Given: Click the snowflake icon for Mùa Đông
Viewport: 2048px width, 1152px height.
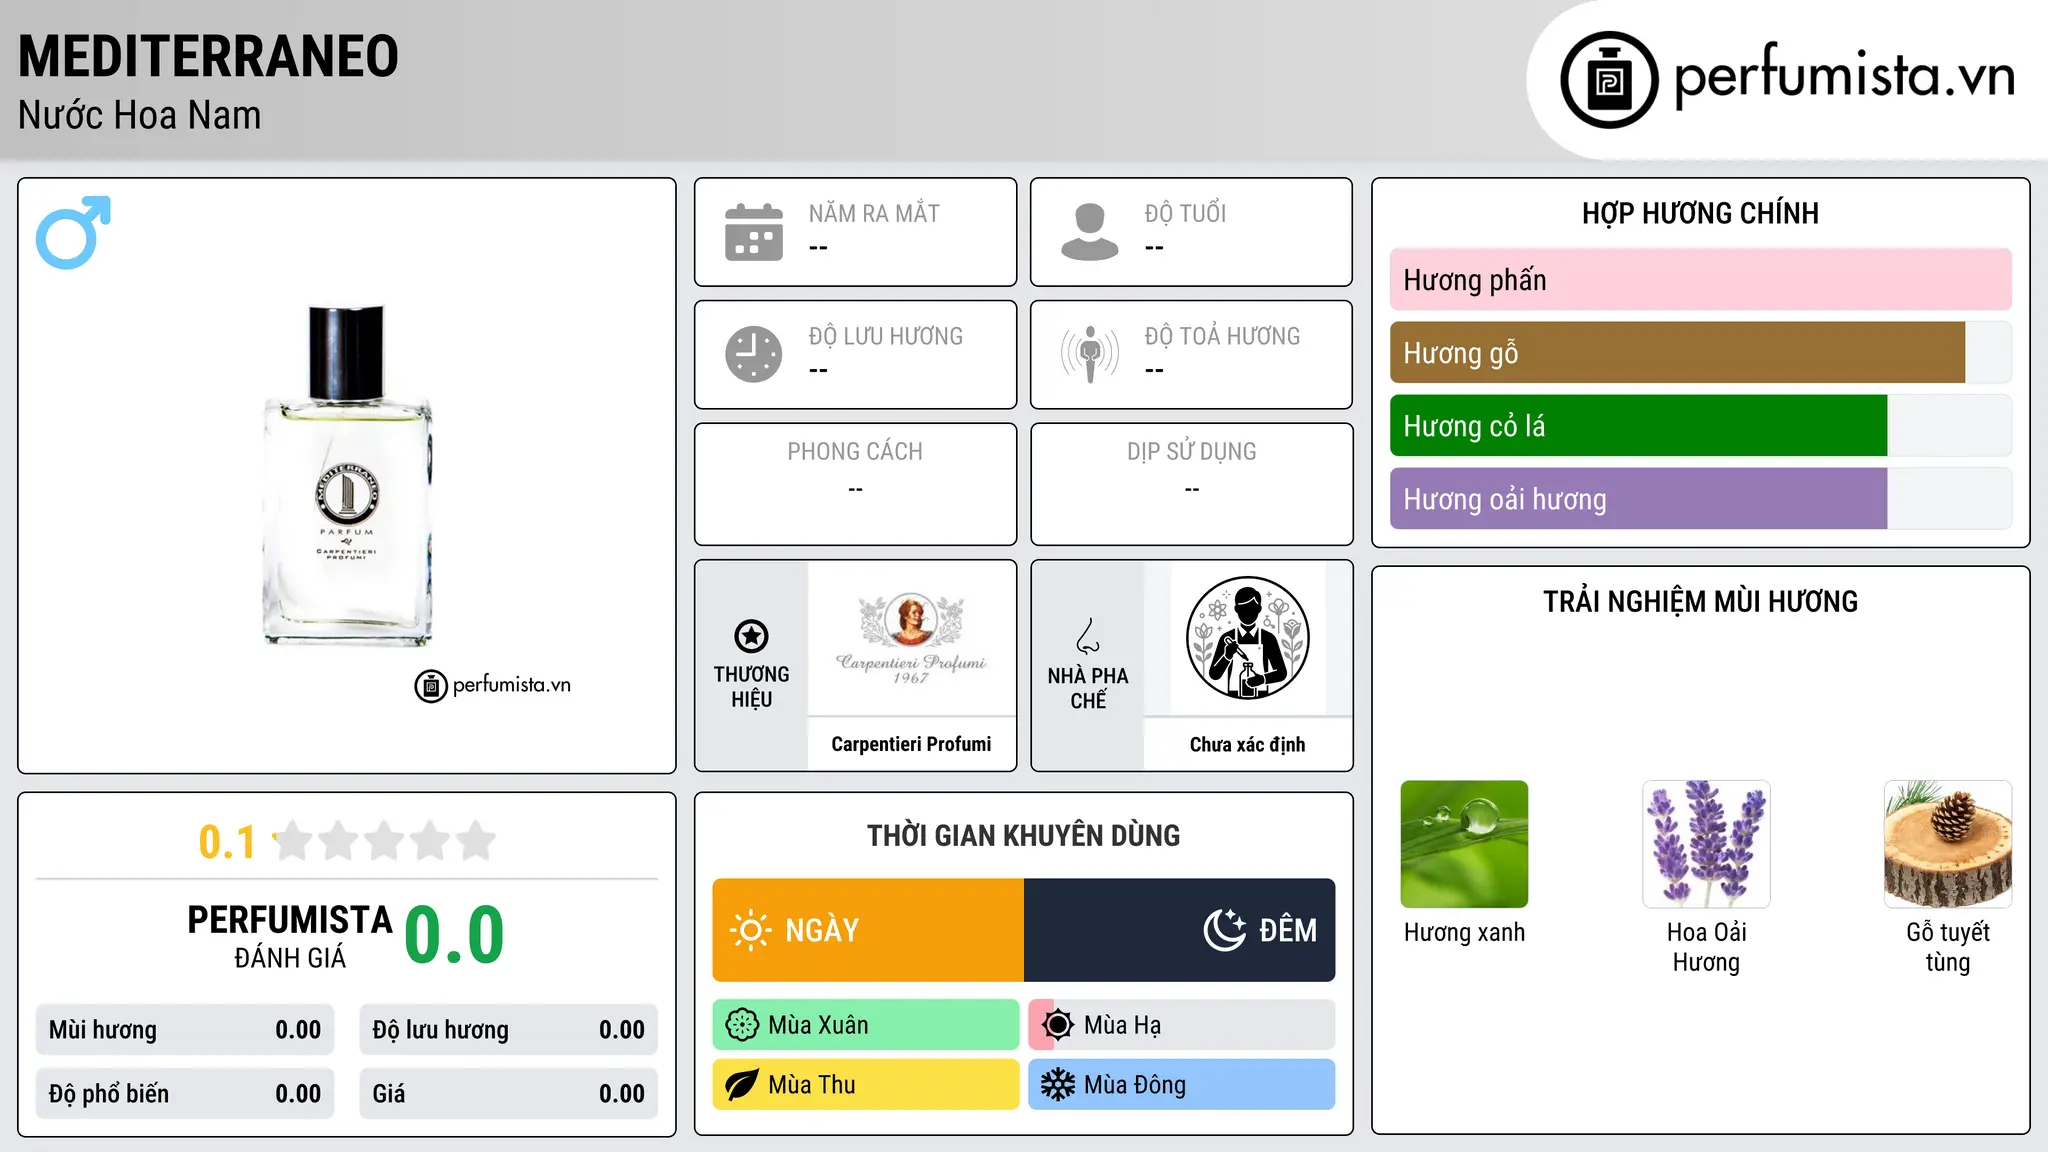Looking at the screenshot, I should [1058, 1085].
